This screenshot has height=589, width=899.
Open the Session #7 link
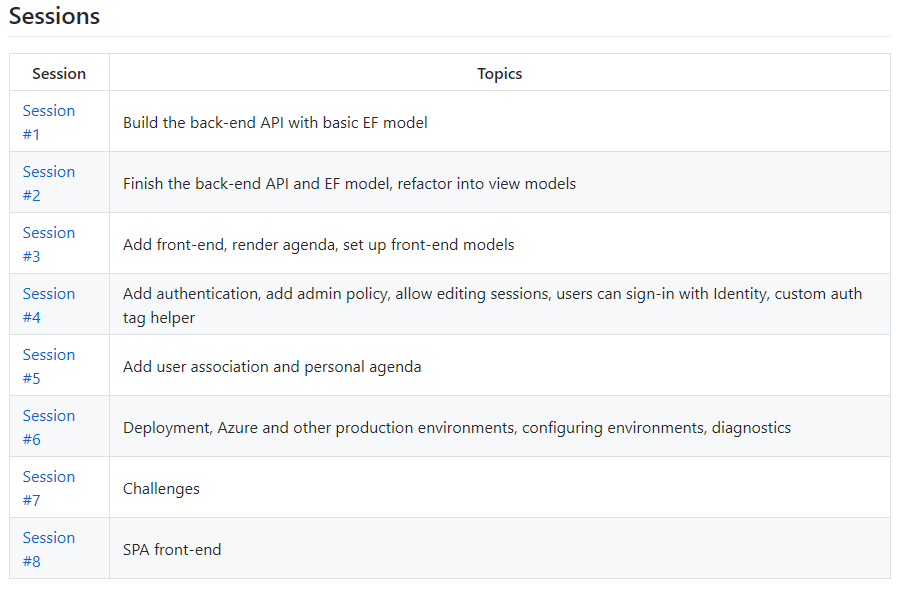pos(49,488)
